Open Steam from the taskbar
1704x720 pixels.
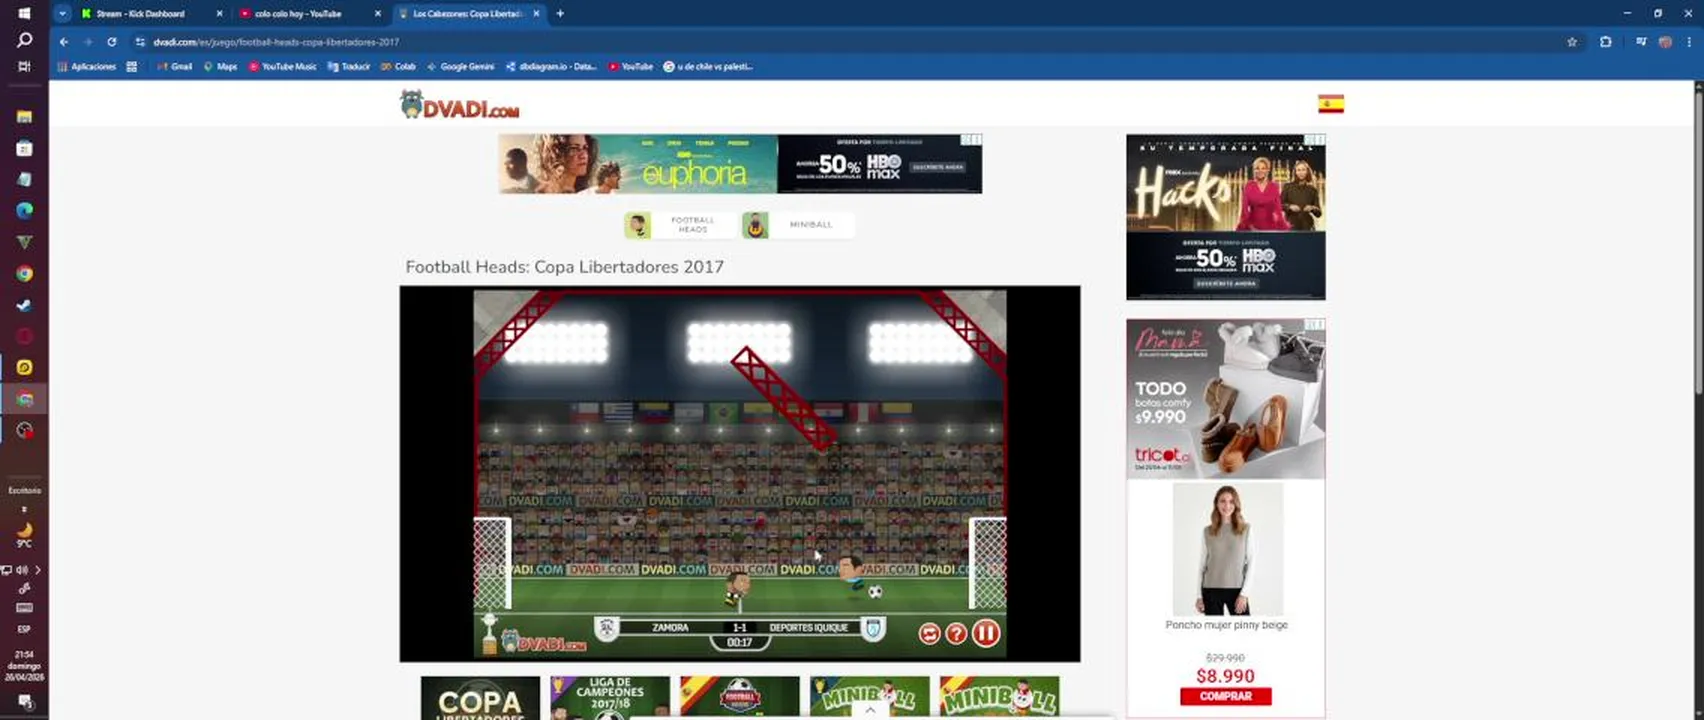pos(24,305)
